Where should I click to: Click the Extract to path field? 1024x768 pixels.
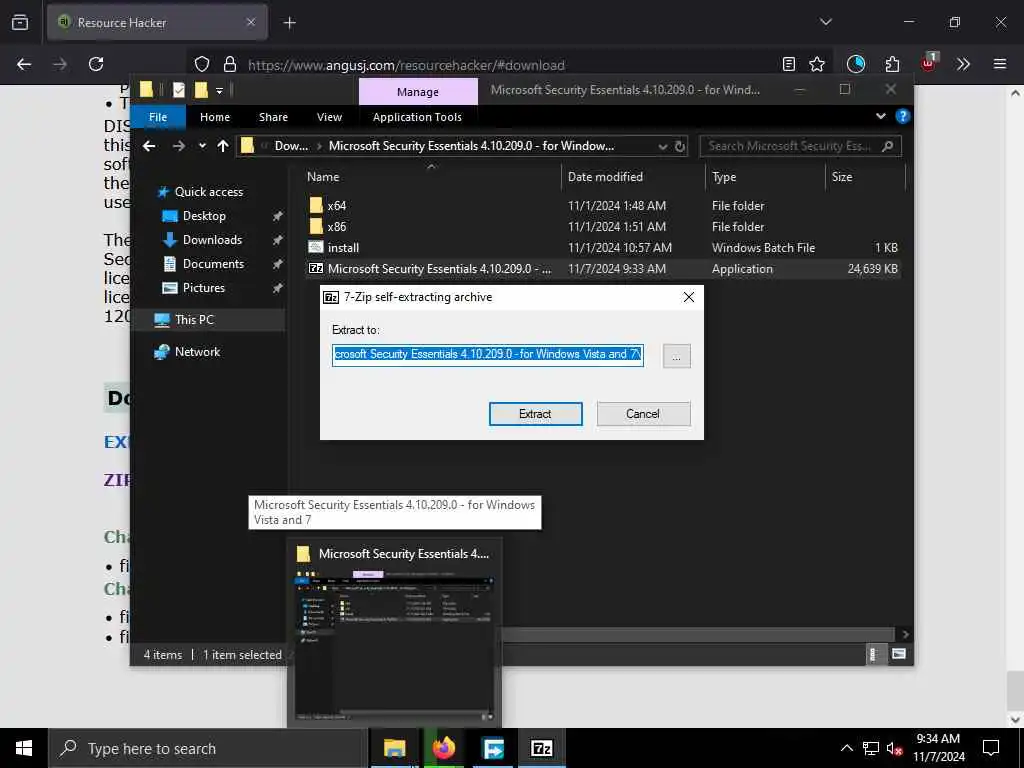(x=488, y=355)
